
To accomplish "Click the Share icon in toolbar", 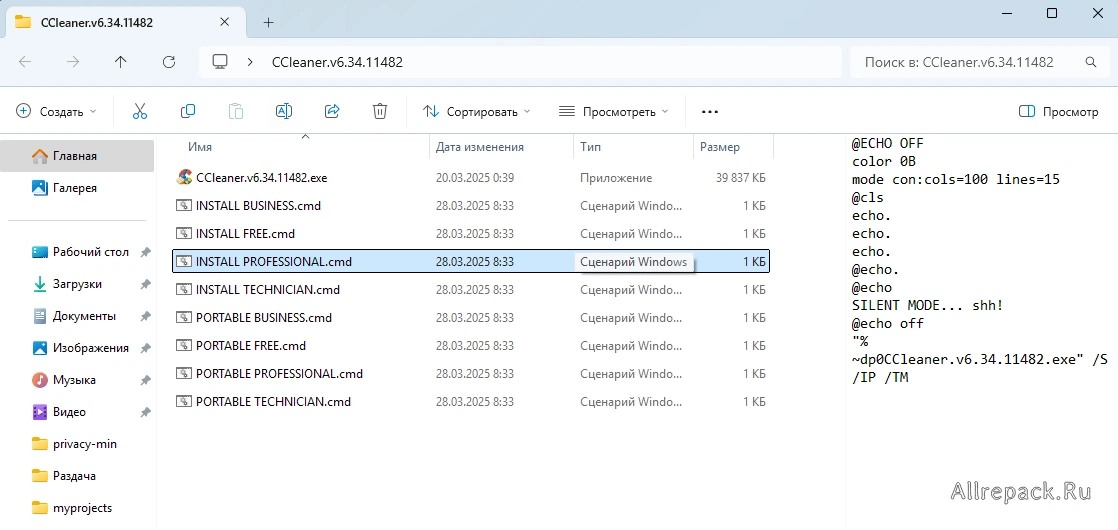I will (x=332, y=111).
